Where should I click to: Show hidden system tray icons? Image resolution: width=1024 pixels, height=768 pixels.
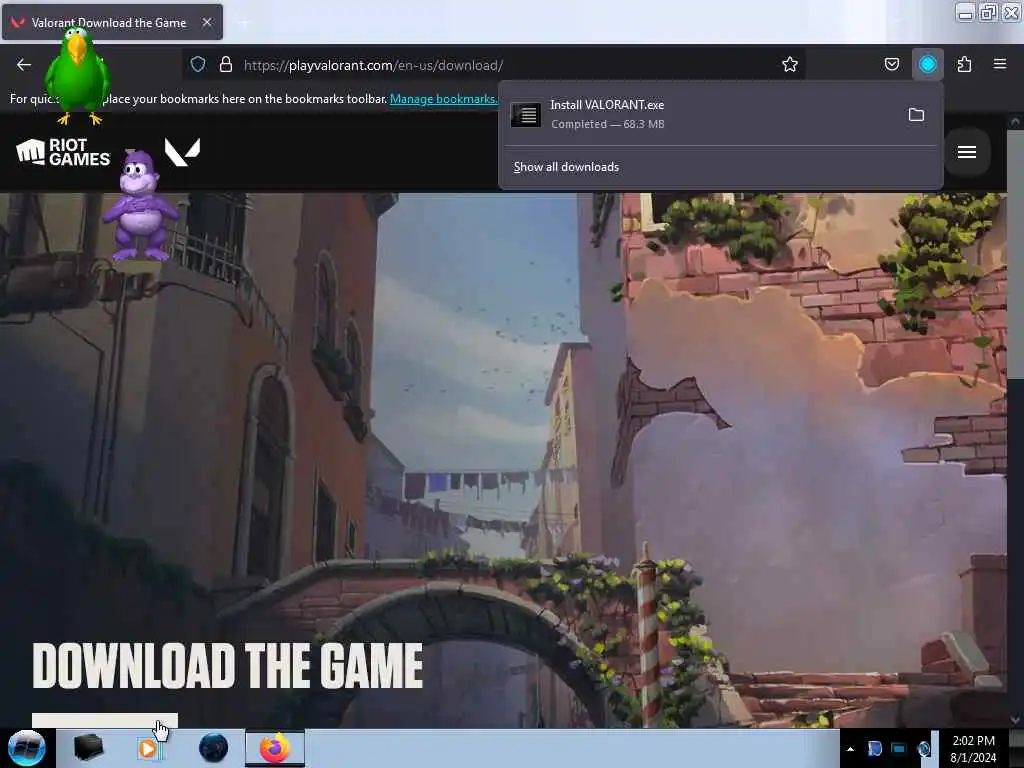click(850, 749)
